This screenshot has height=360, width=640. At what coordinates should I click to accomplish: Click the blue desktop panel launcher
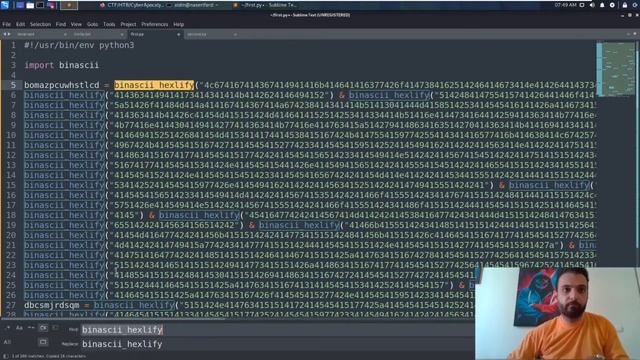click(x=20, y=5)
